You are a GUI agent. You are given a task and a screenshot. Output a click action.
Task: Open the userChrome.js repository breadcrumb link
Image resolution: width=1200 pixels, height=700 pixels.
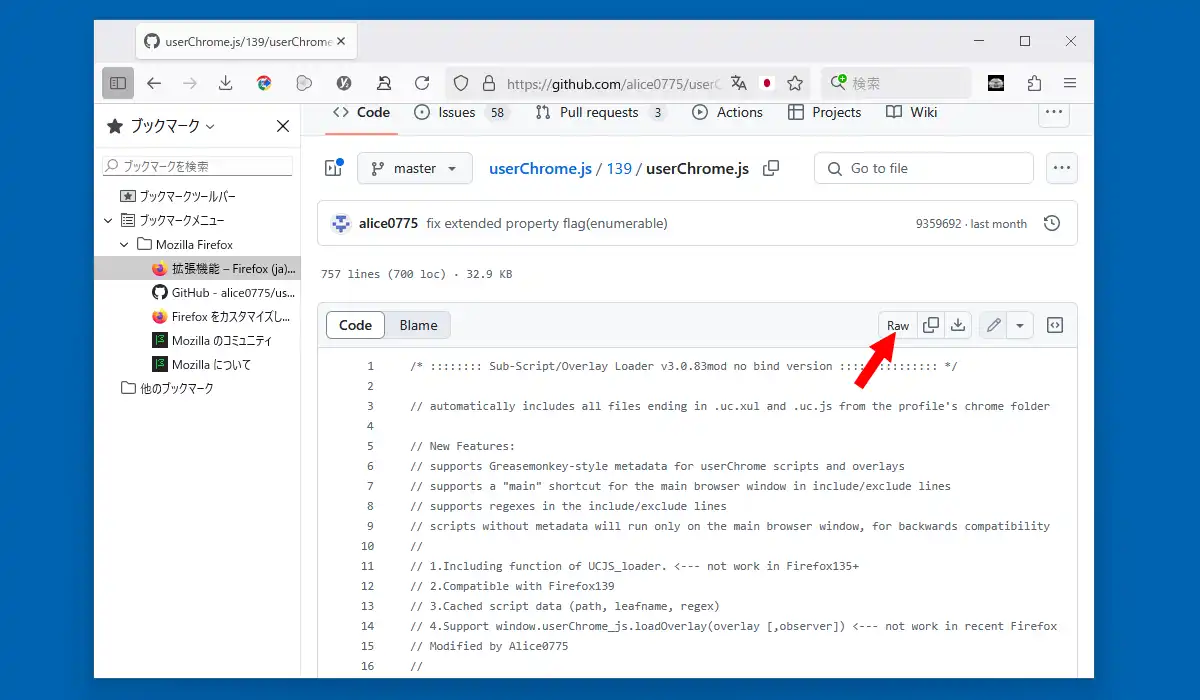[540, 168]
